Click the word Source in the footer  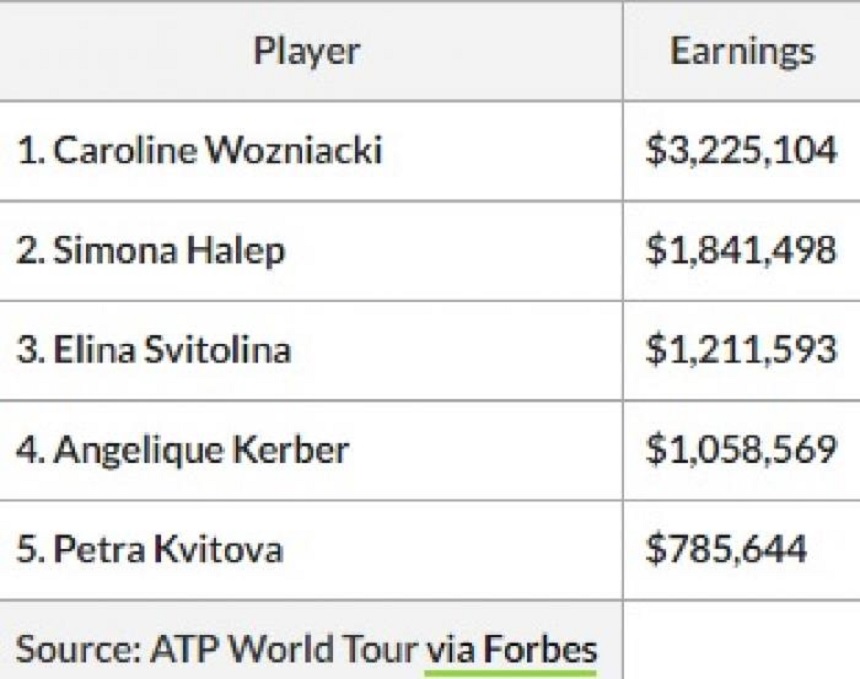click(76, 650)
